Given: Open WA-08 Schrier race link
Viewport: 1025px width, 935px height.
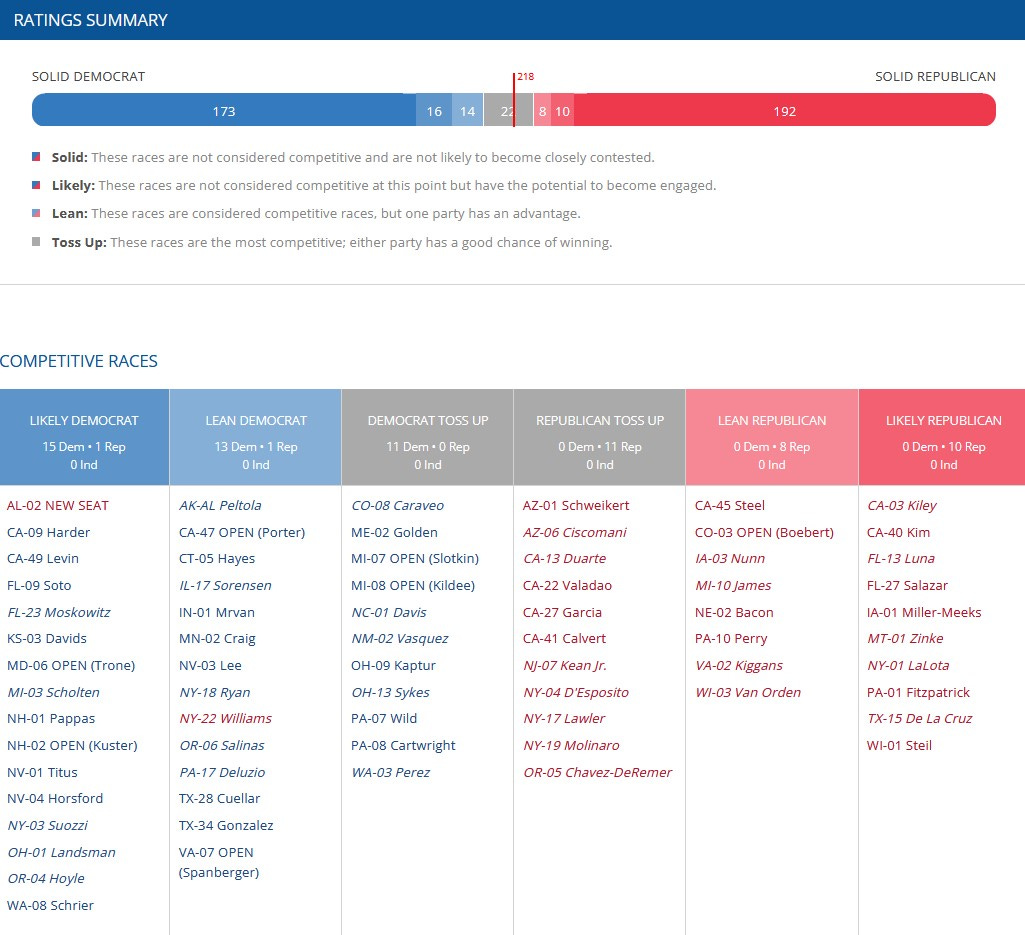Looking at the screenshot, I should click(x=50, y=905).
